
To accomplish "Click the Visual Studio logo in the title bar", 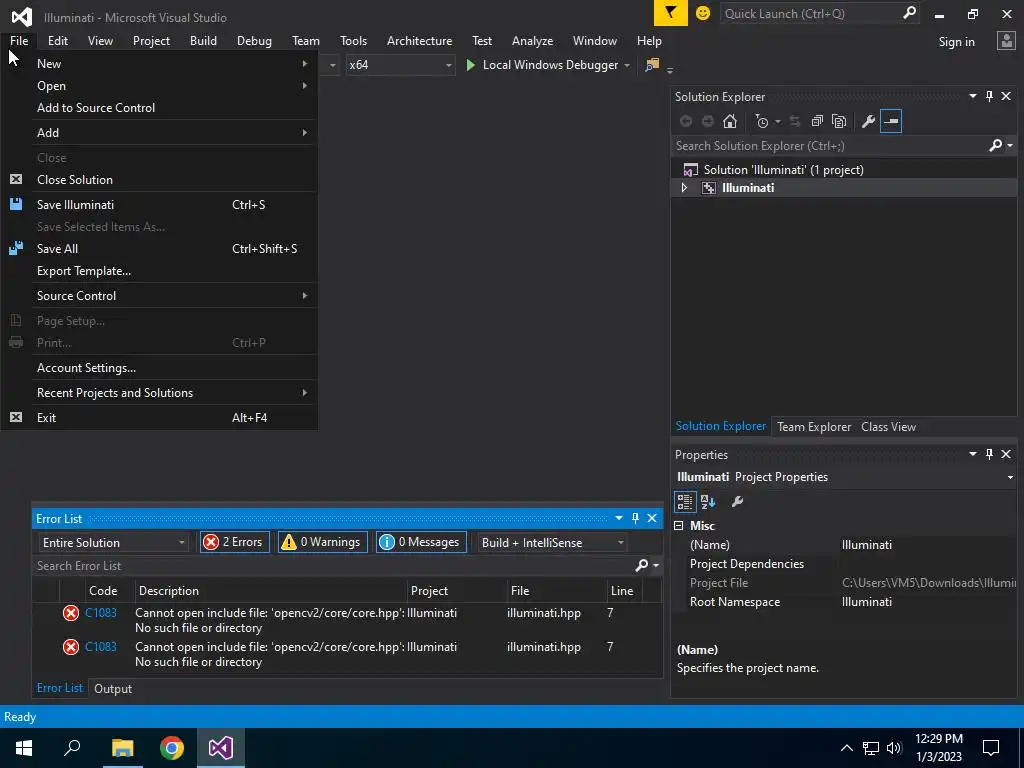I will (x=21, y=17).
